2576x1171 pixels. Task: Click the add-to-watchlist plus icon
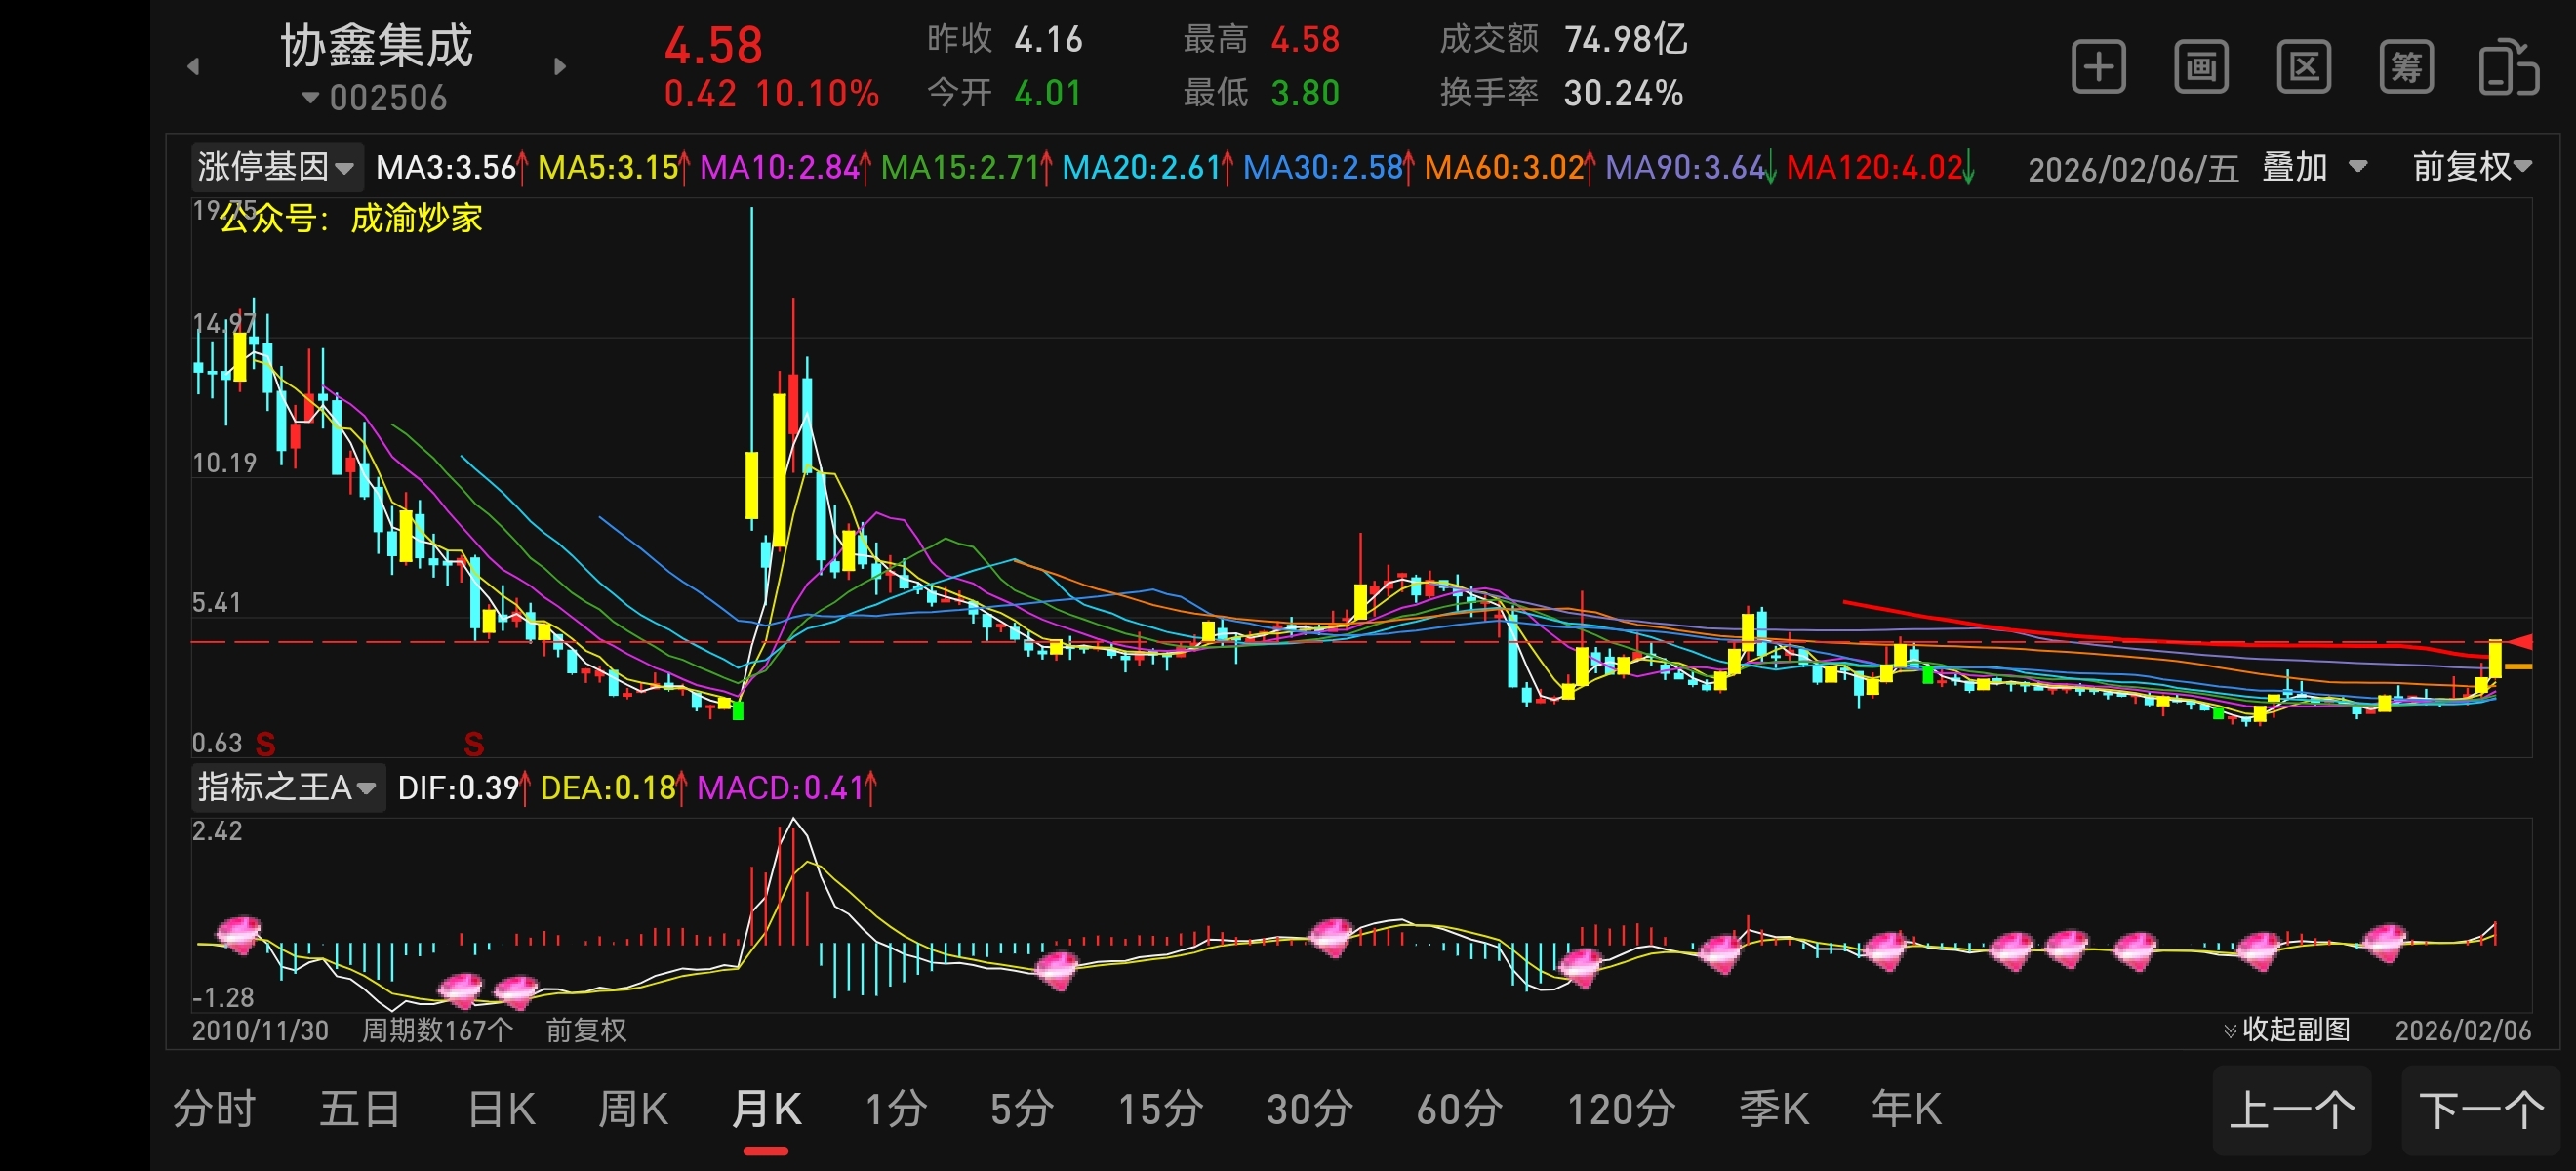point(2098,67)
